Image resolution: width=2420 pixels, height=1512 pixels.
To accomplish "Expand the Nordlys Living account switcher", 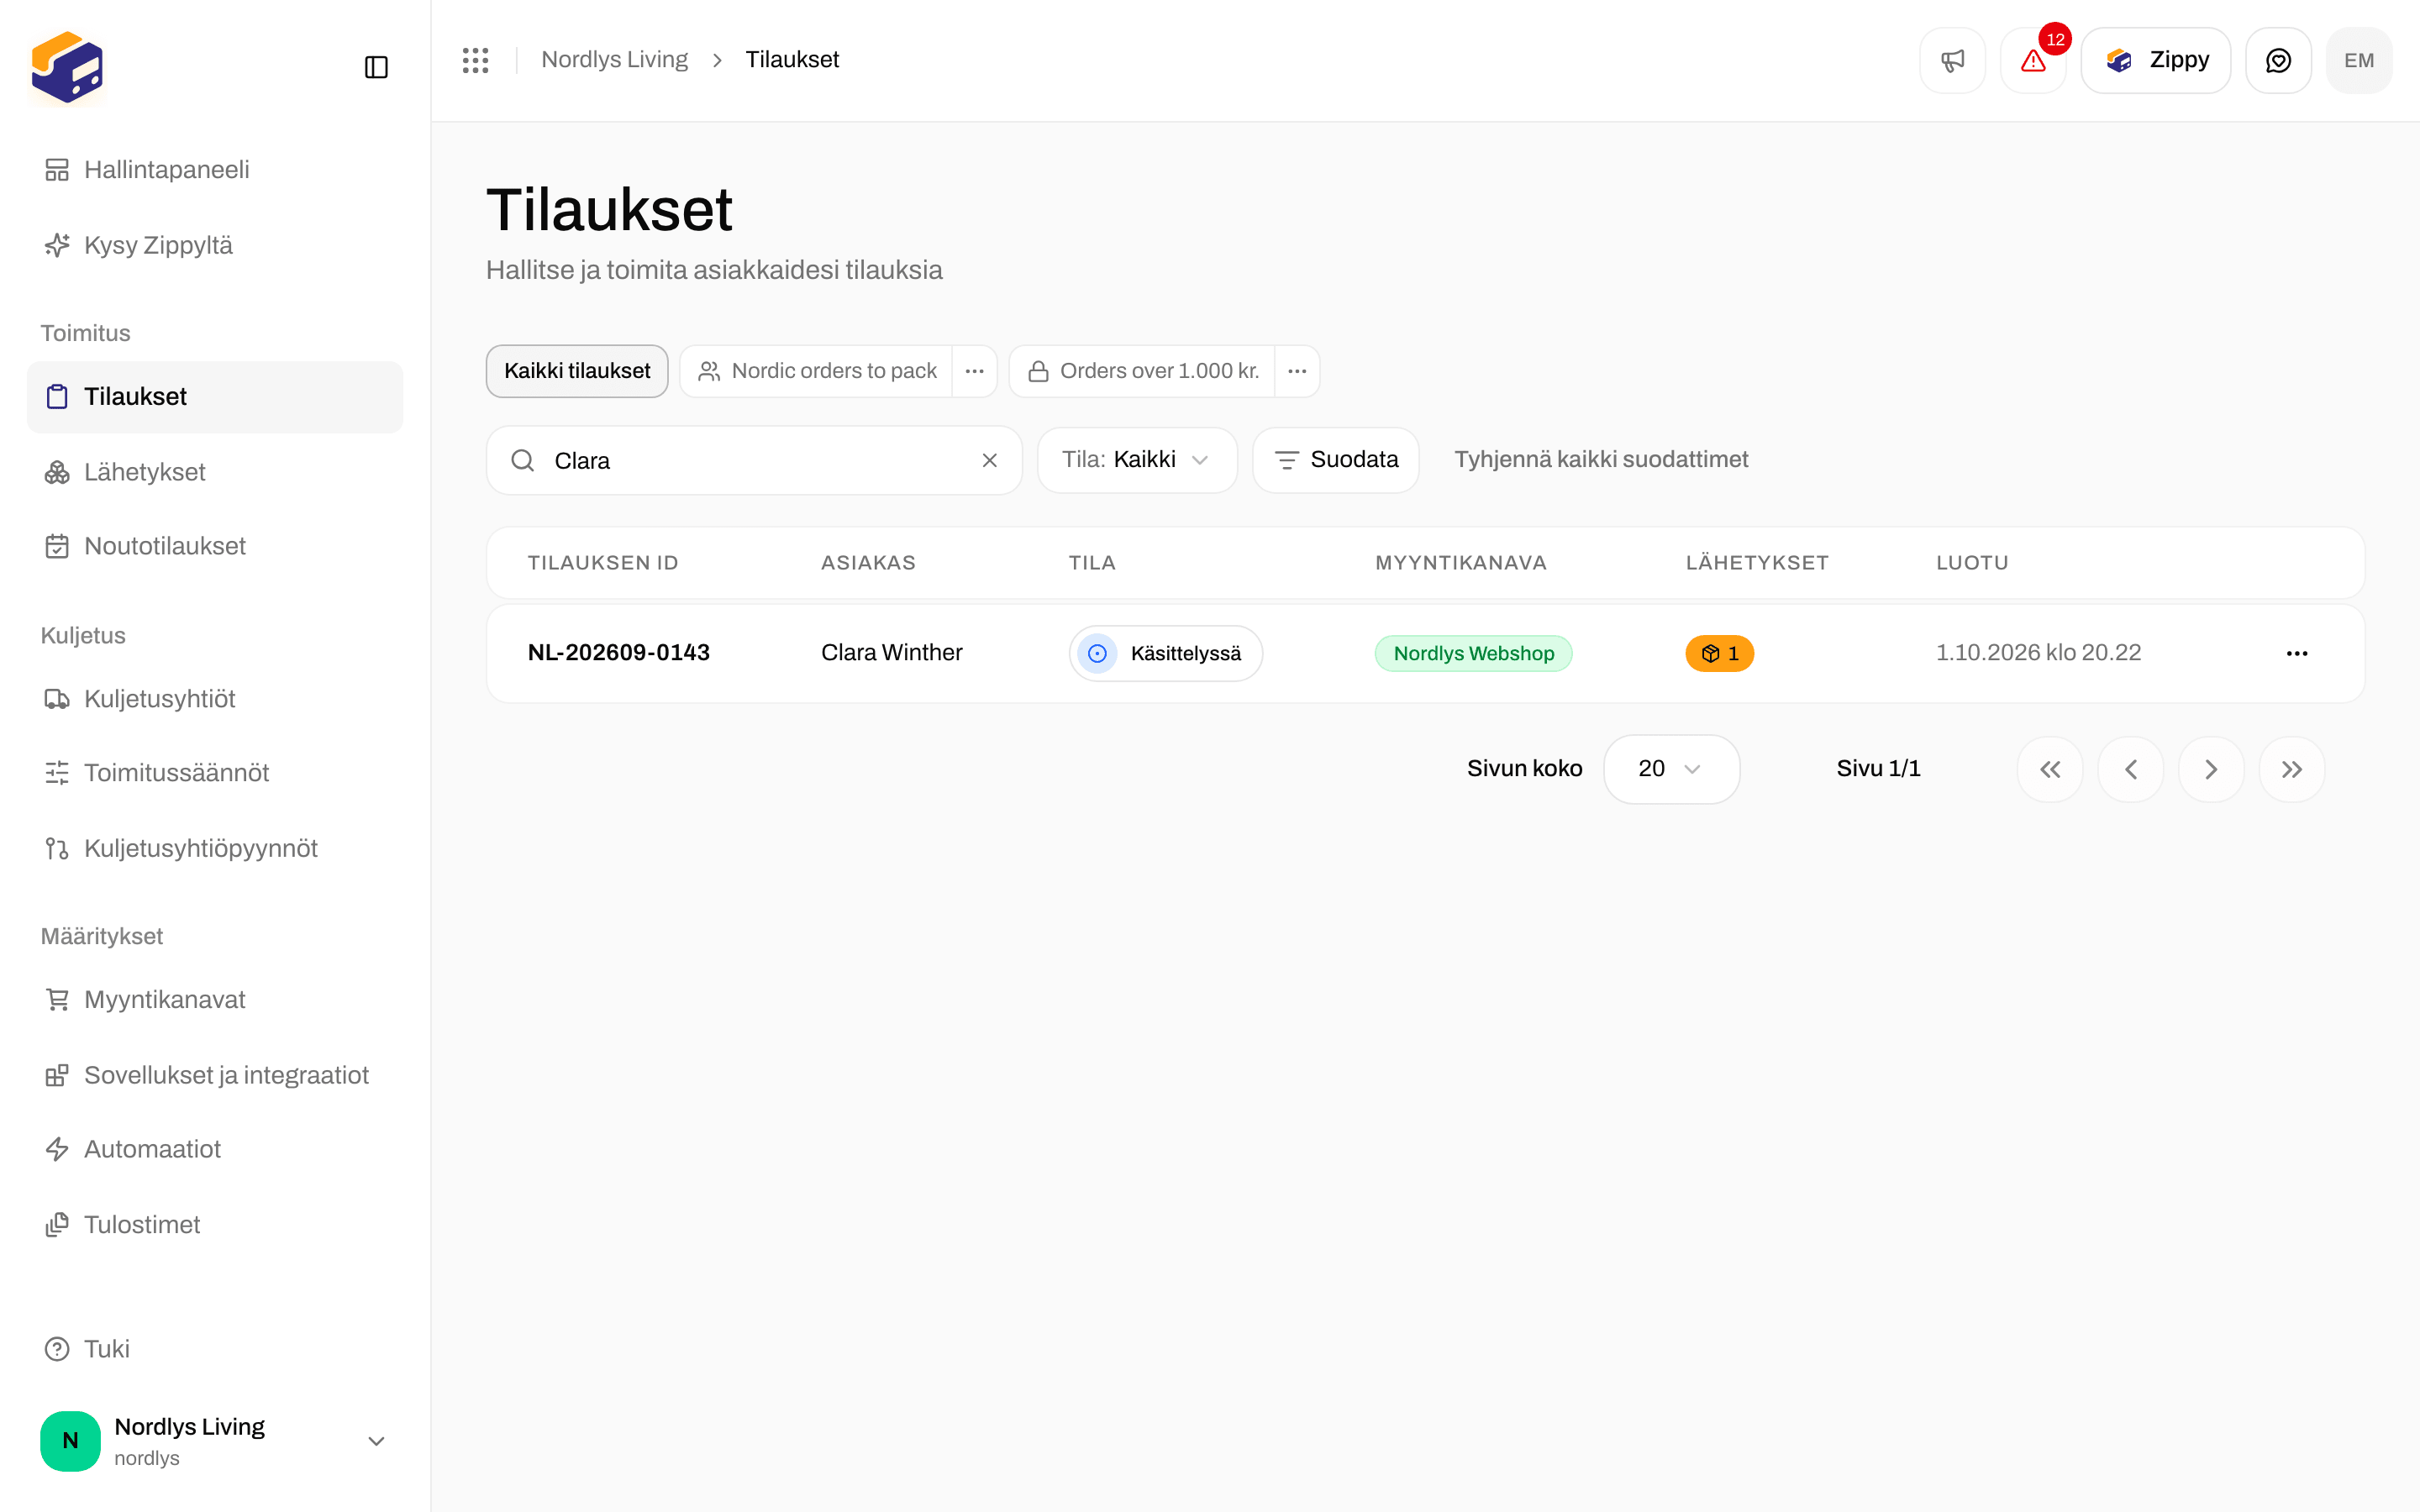I will (214, 1441).
